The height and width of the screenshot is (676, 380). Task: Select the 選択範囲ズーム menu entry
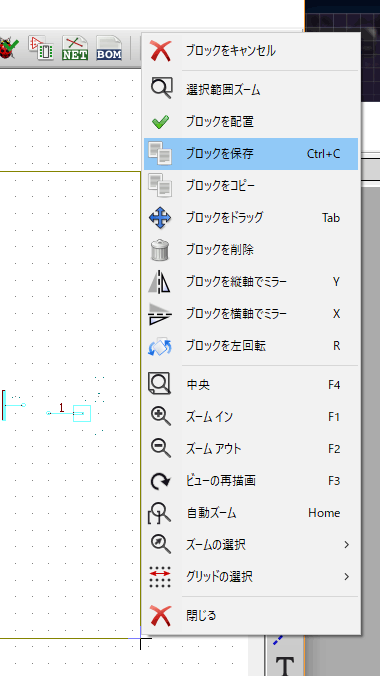click(251, 90)
